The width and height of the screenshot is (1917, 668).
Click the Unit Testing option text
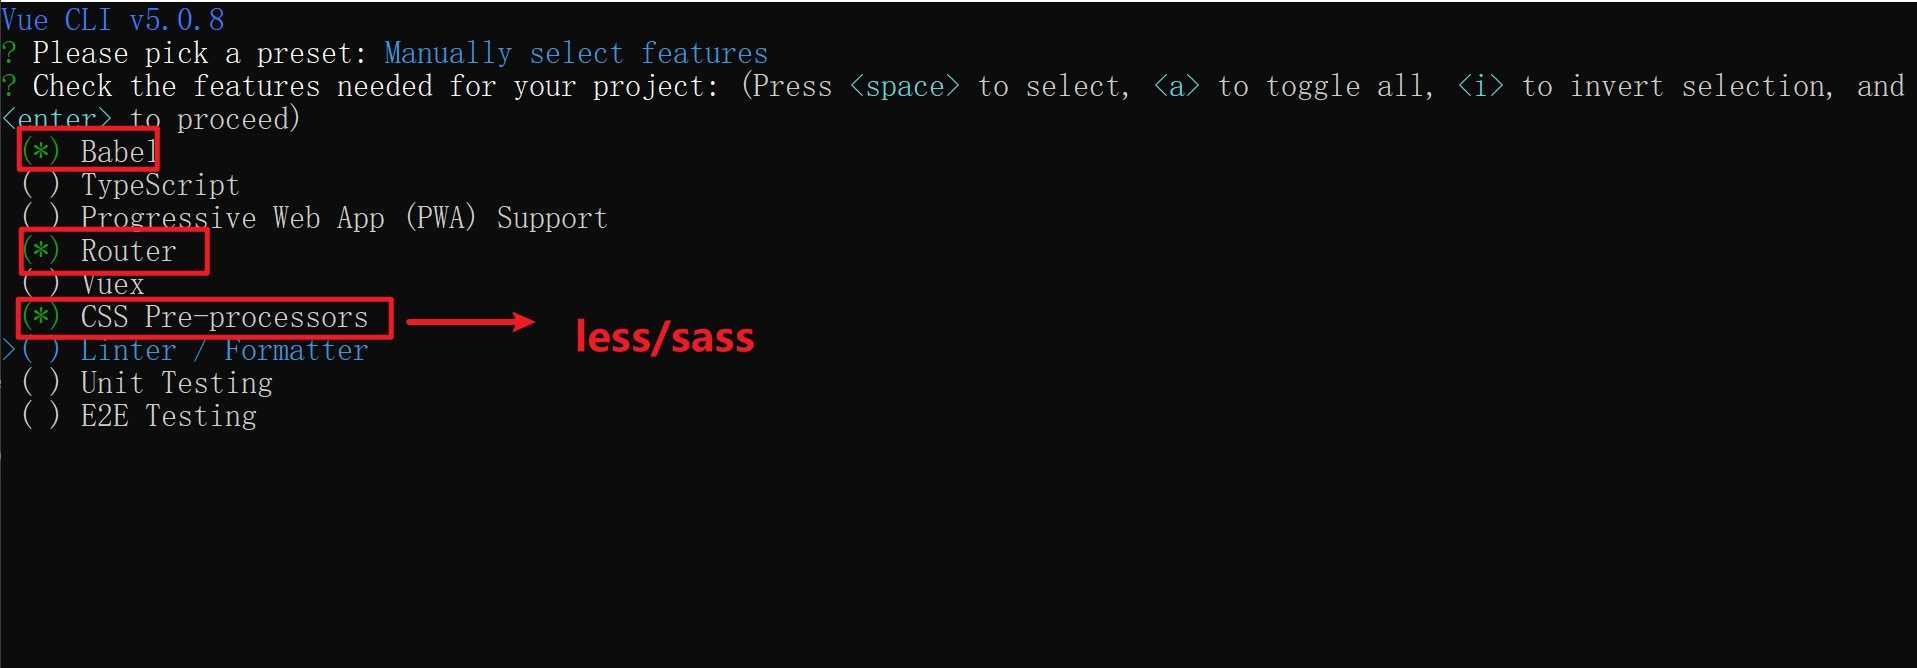point(176,383)
